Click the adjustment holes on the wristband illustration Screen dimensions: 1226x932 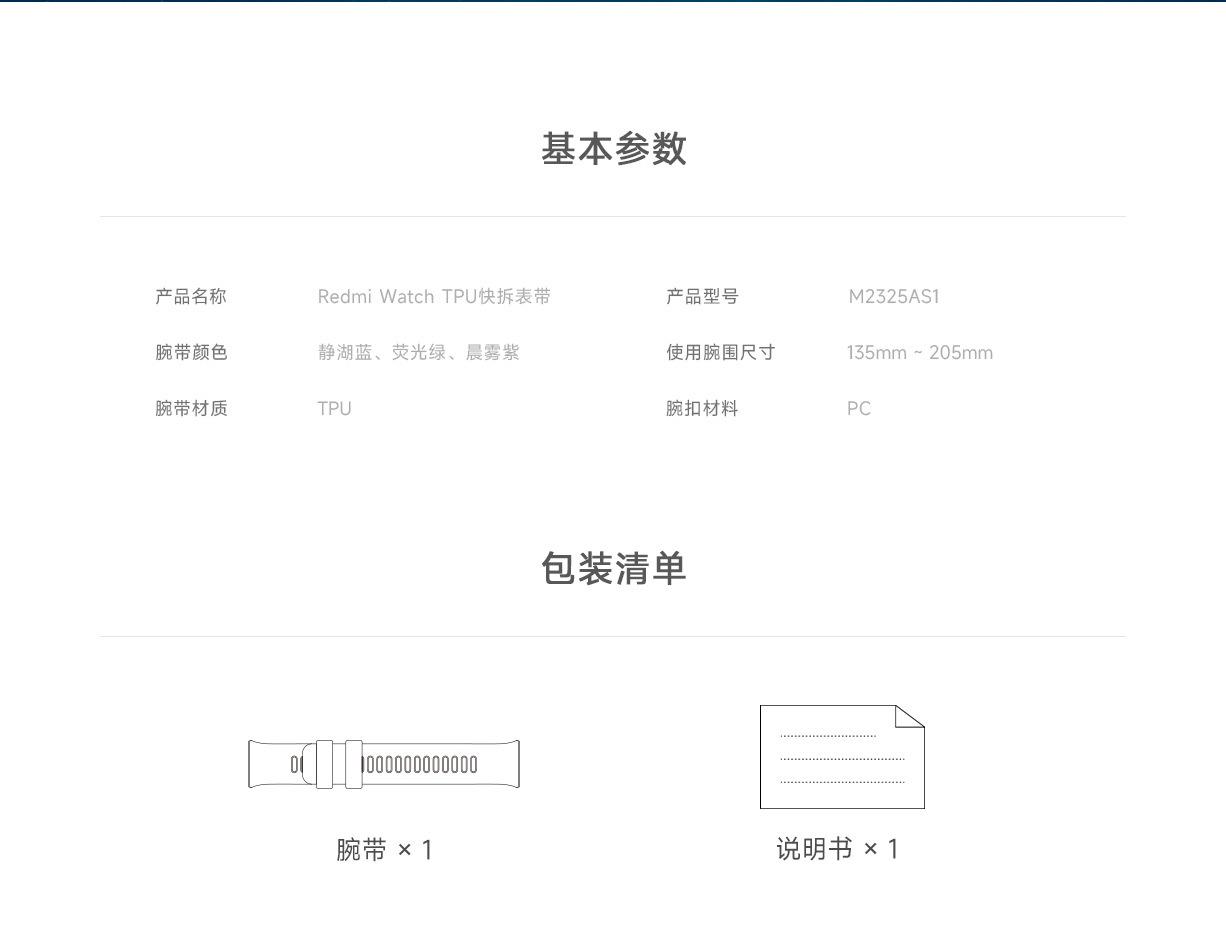coord(420,765)
